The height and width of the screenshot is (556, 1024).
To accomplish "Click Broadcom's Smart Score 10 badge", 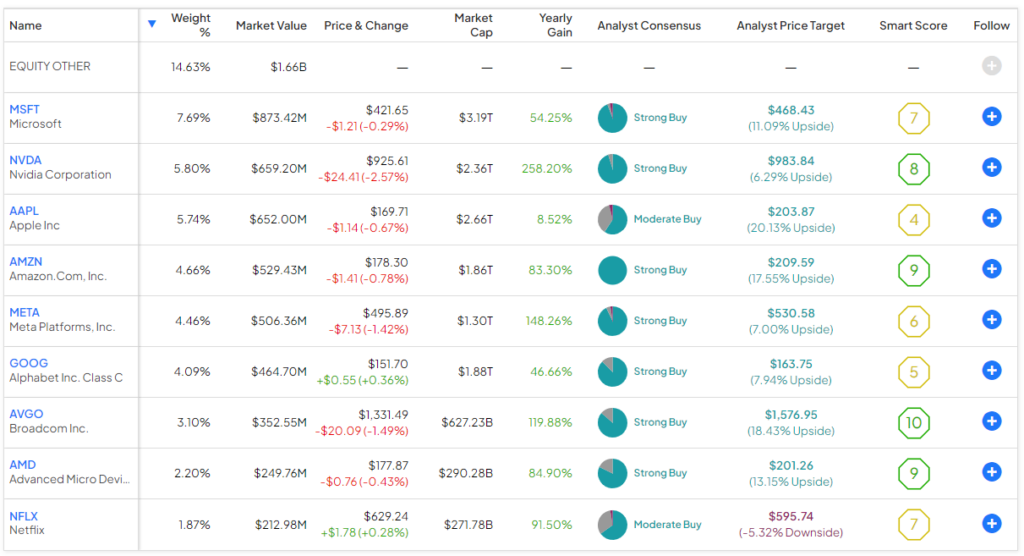I will pyautogui.click(x=913, y=422).
